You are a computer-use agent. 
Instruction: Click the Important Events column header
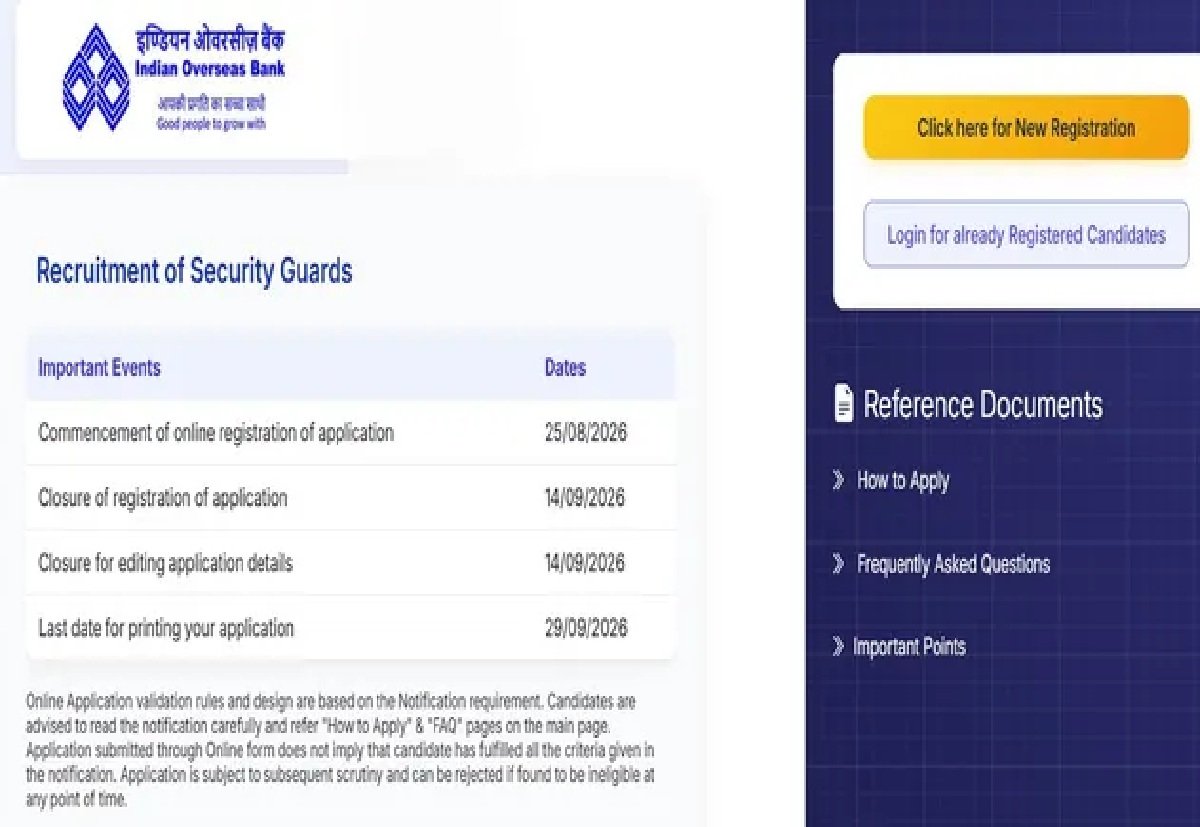[99, 368]
